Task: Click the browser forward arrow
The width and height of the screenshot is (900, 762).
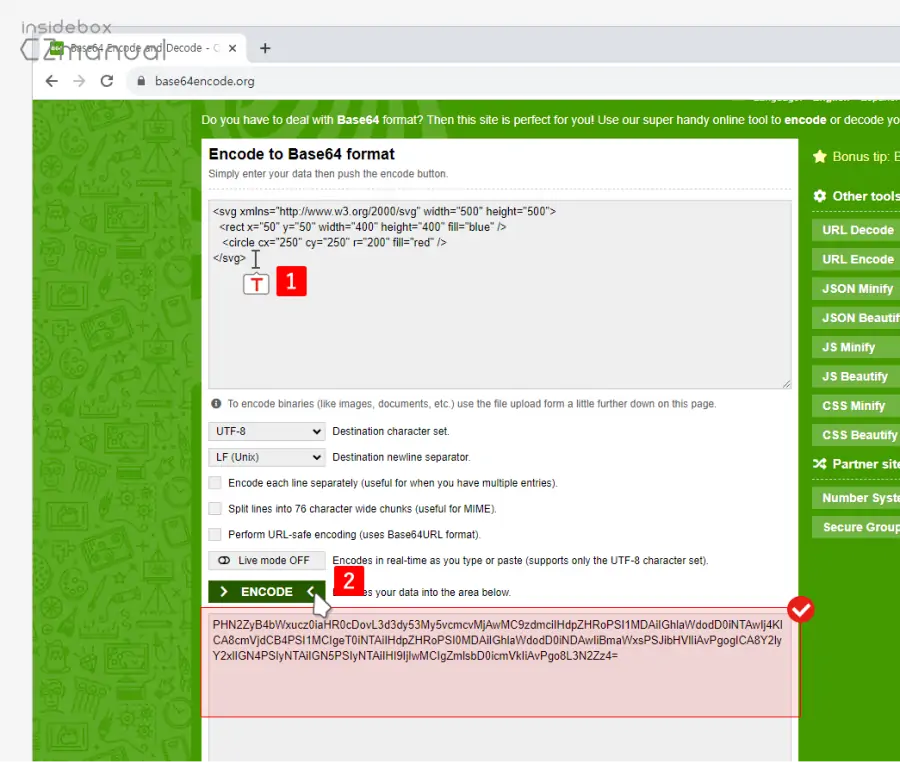Action: (x=79, y=81)
